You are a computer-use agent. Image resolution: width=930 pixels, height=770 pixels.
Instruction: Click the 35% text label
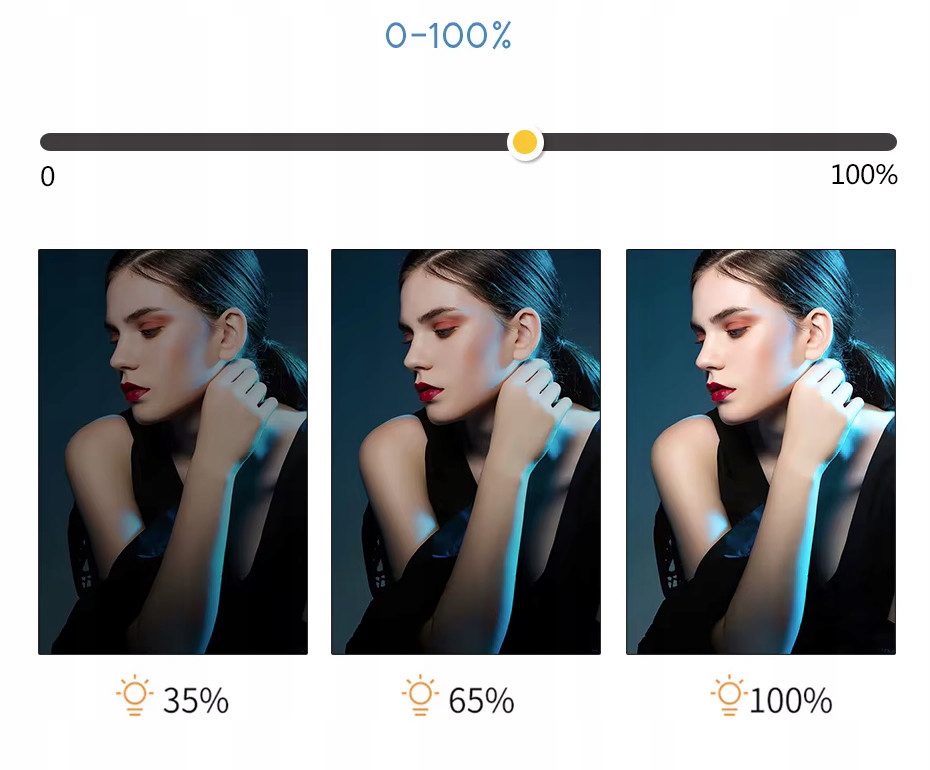(196, 701)
